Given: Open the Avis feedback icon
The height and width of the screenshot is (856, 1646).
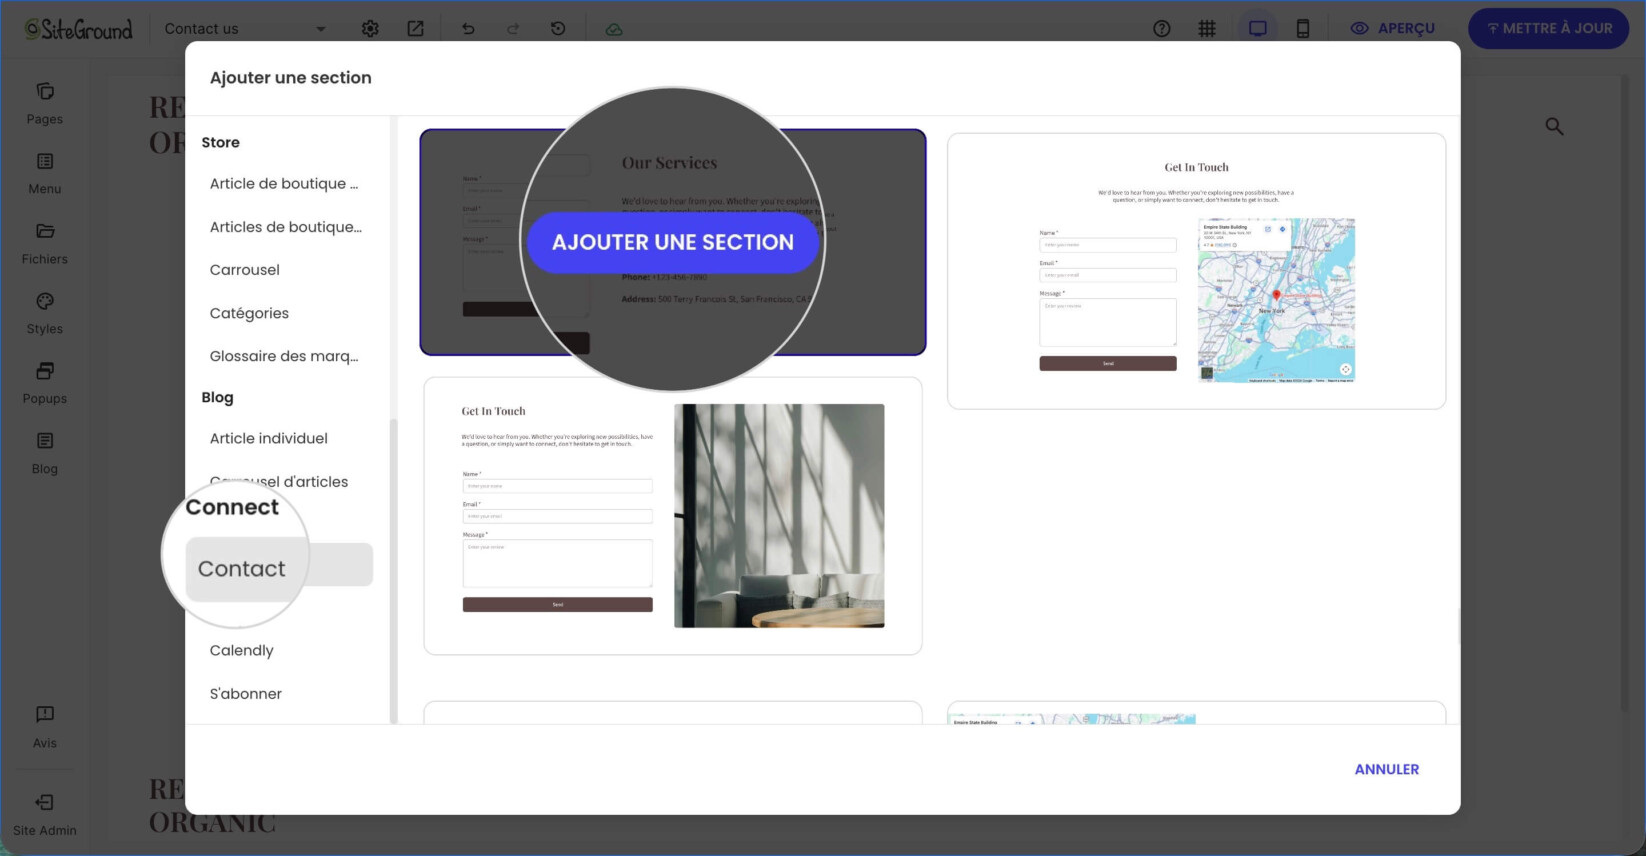Looking at the screenshot, I should (x=44, y=727).
